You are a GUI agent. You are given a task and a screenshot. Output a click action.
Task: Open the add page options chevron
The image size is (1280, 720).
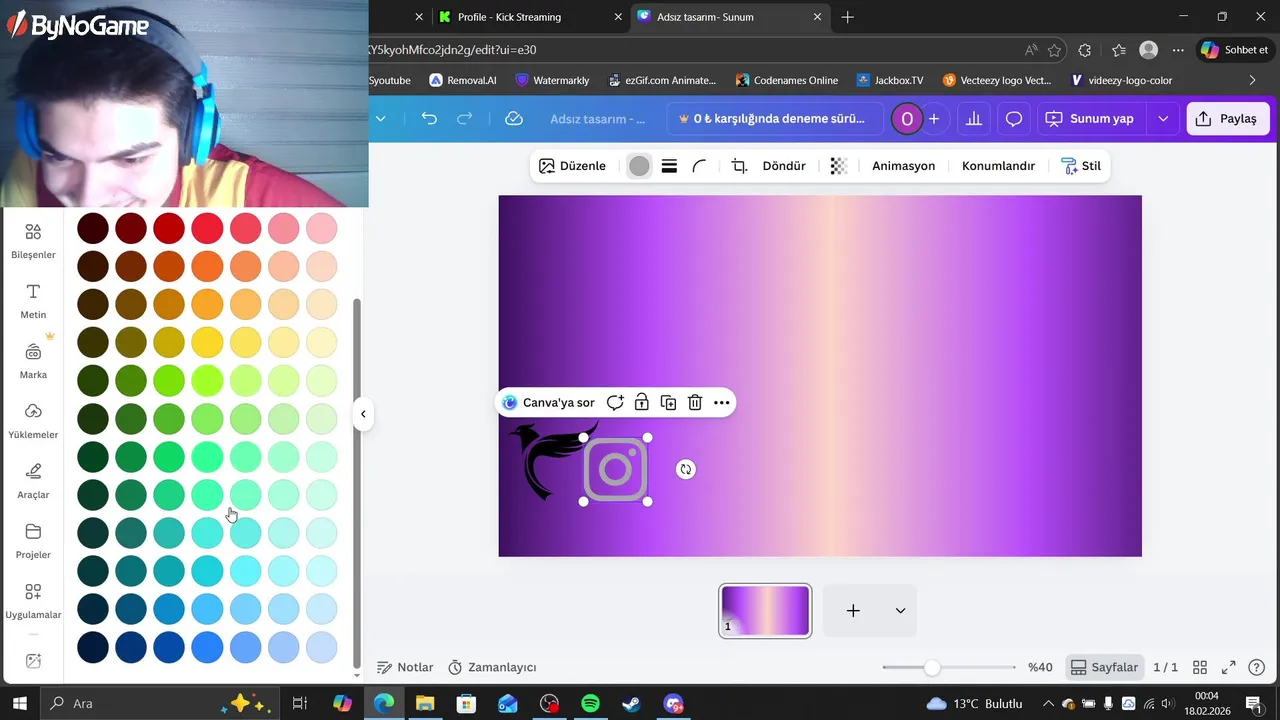point(900,611)
